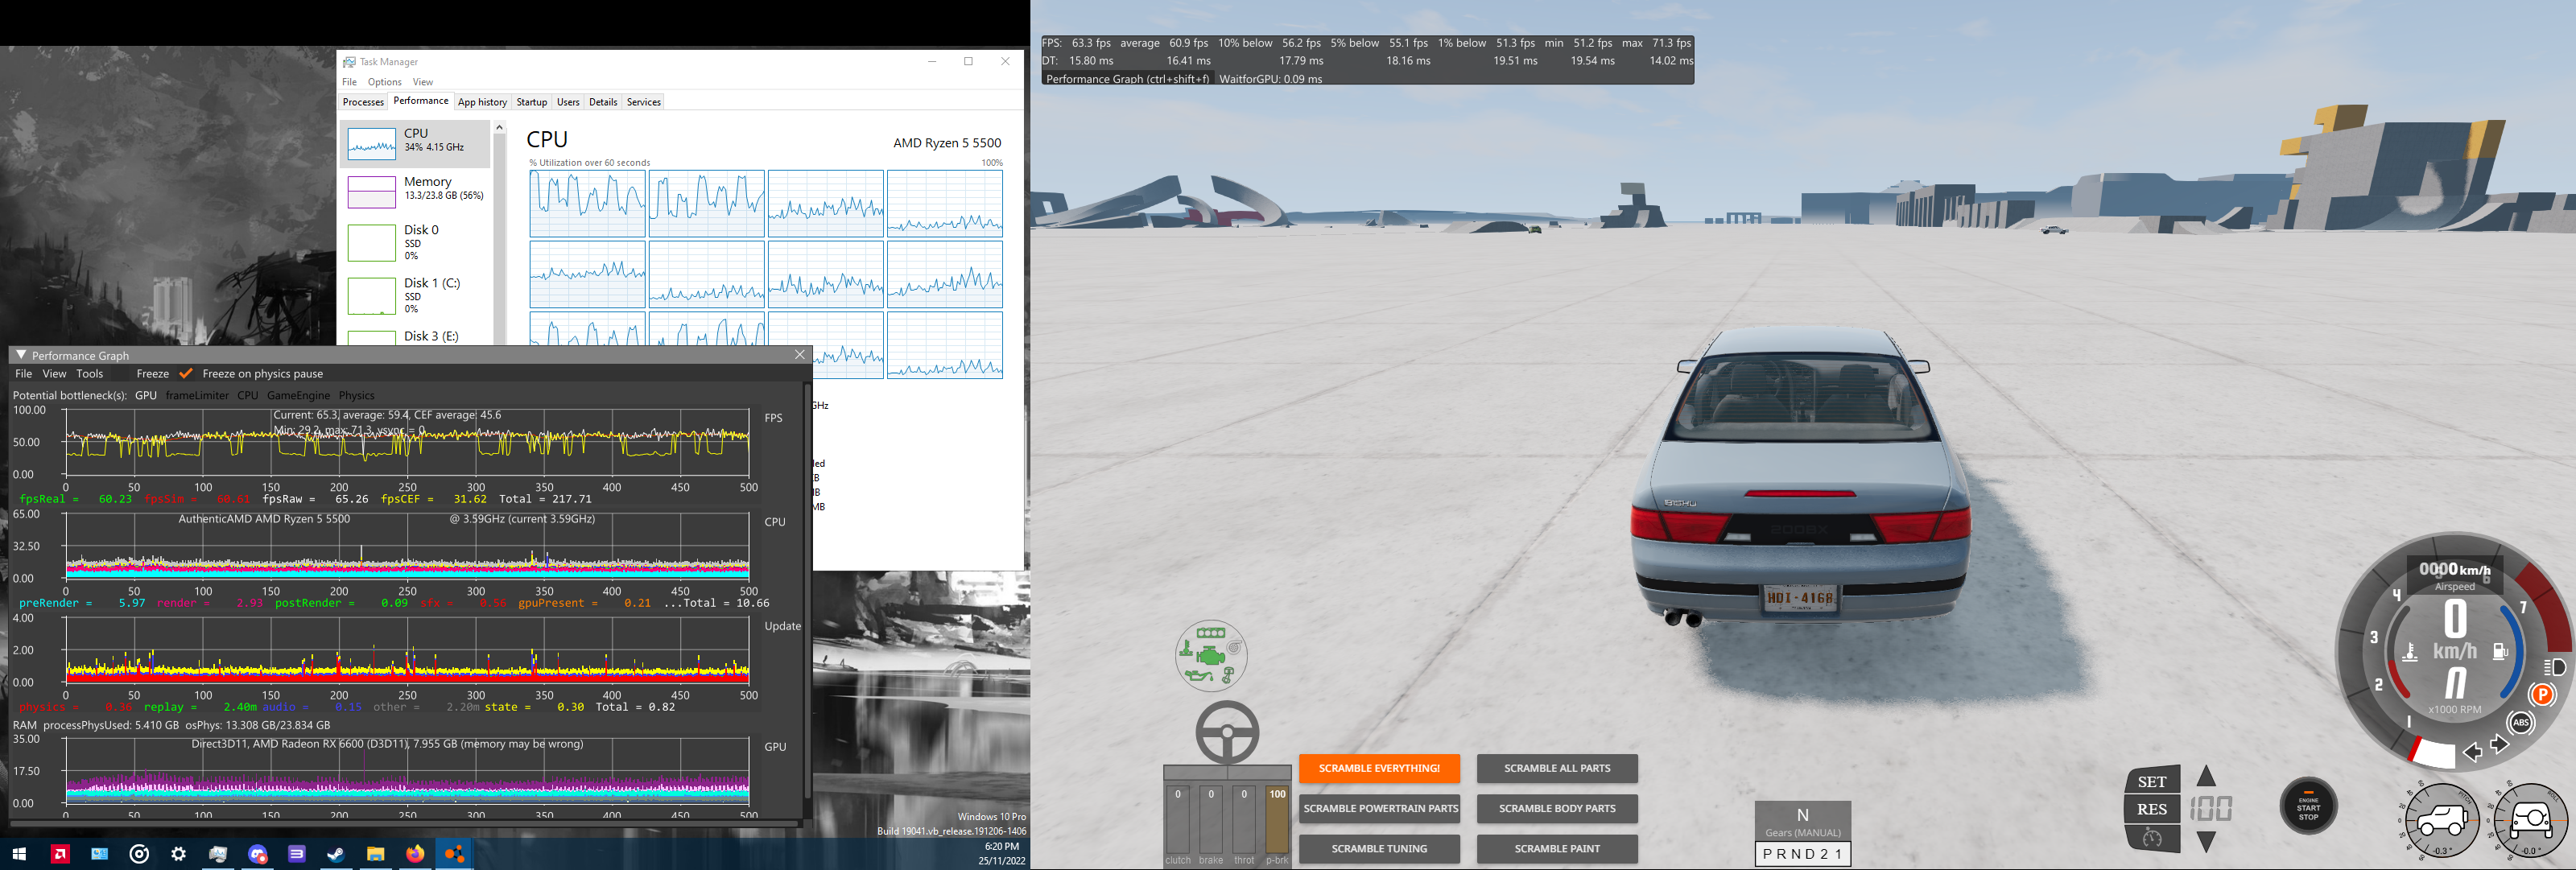Open the Windows Start menu
This screenshot has height=870, width=2576.
pyautogui.click(x=18, y=854)
